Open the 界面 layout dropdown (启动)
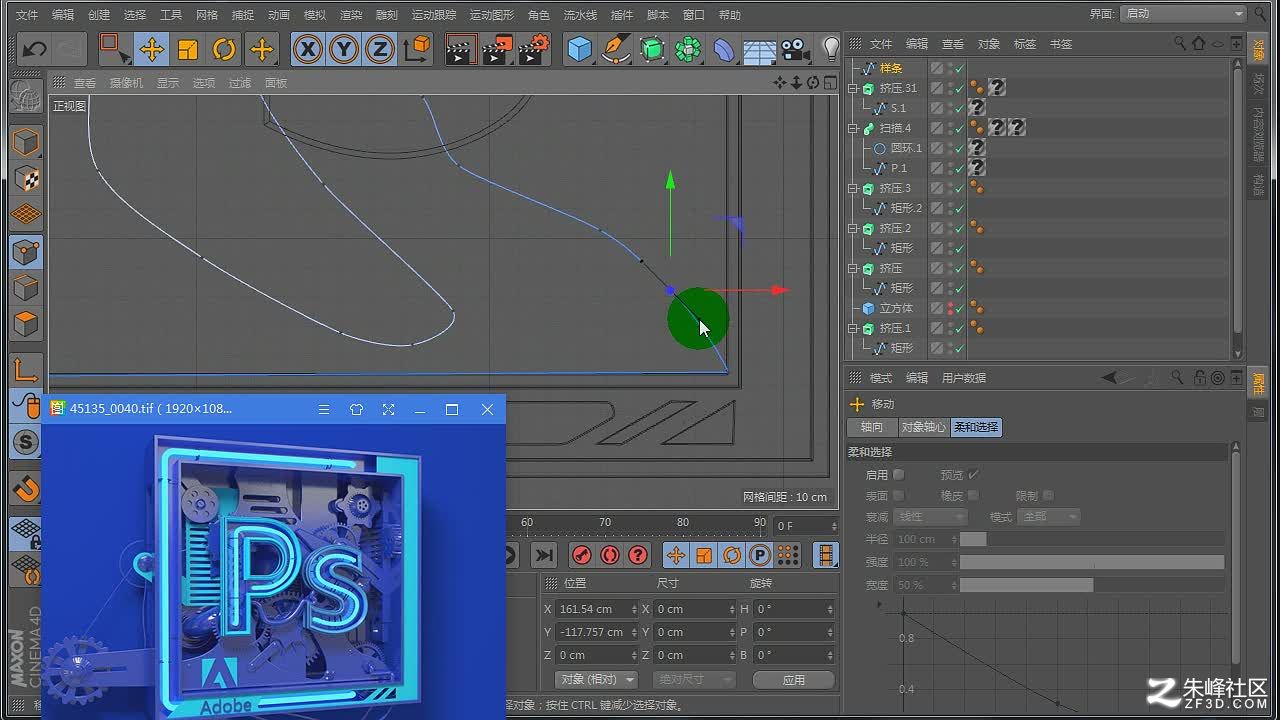 click(1183, 14)
